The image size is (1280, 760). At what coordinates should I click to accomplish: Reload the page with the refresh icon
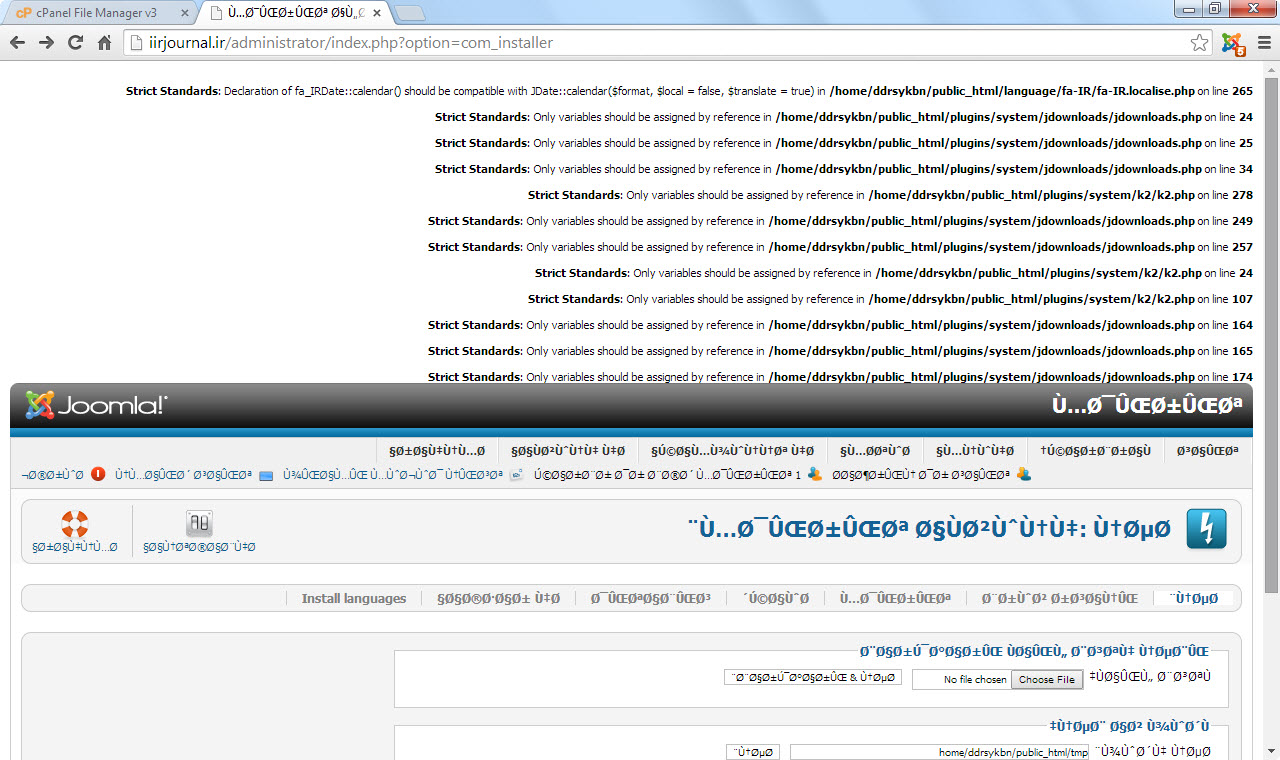(75, 43)
